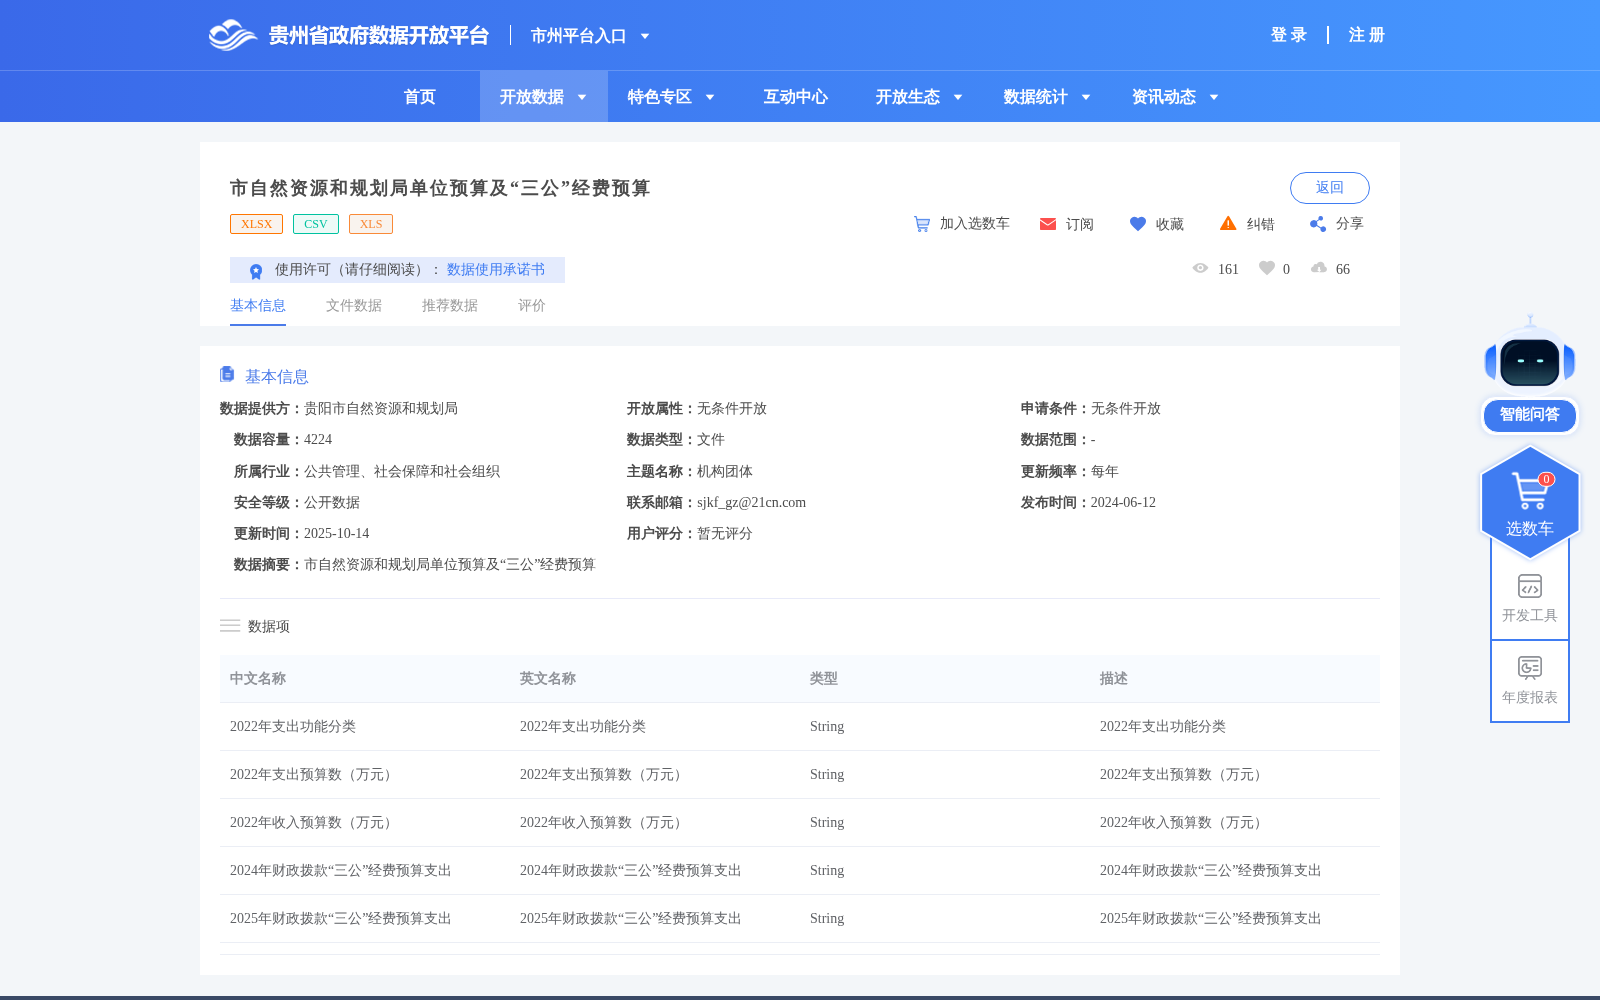Click the XLS format tag
1600x1000 pixels.
[371, 224]
